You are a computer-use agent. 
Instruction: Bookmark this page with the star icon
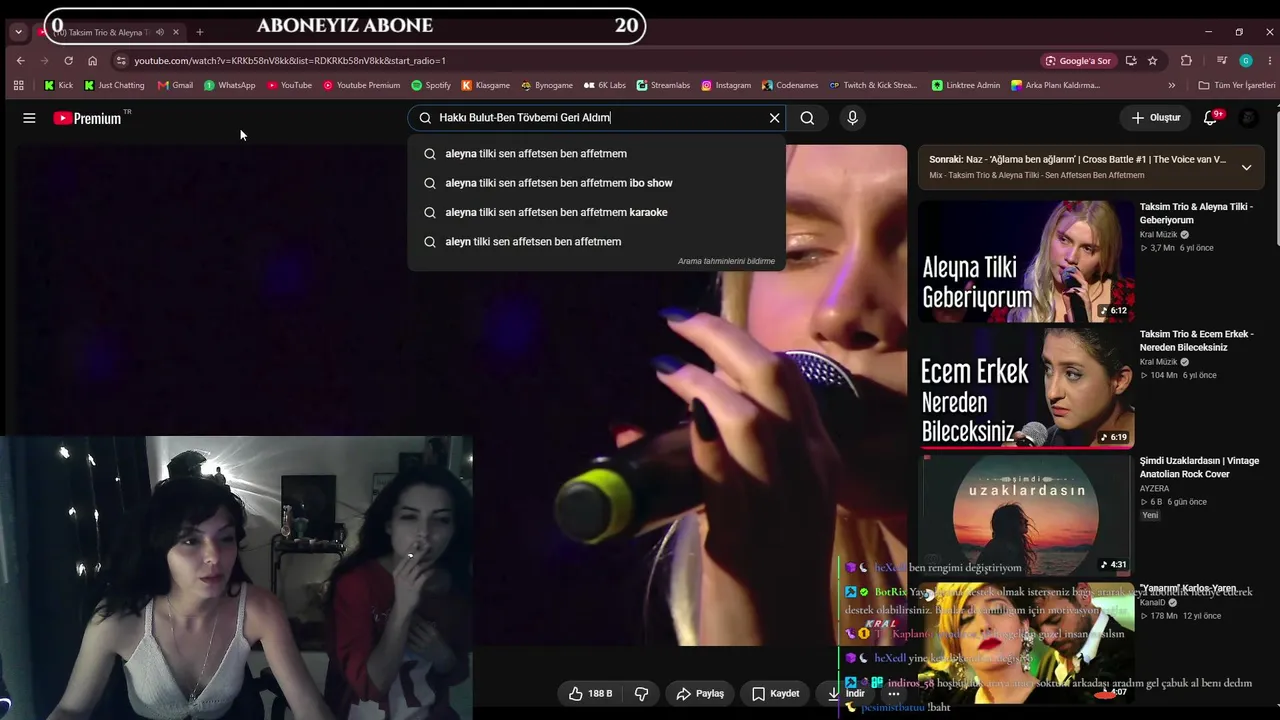coord(1152,60)
